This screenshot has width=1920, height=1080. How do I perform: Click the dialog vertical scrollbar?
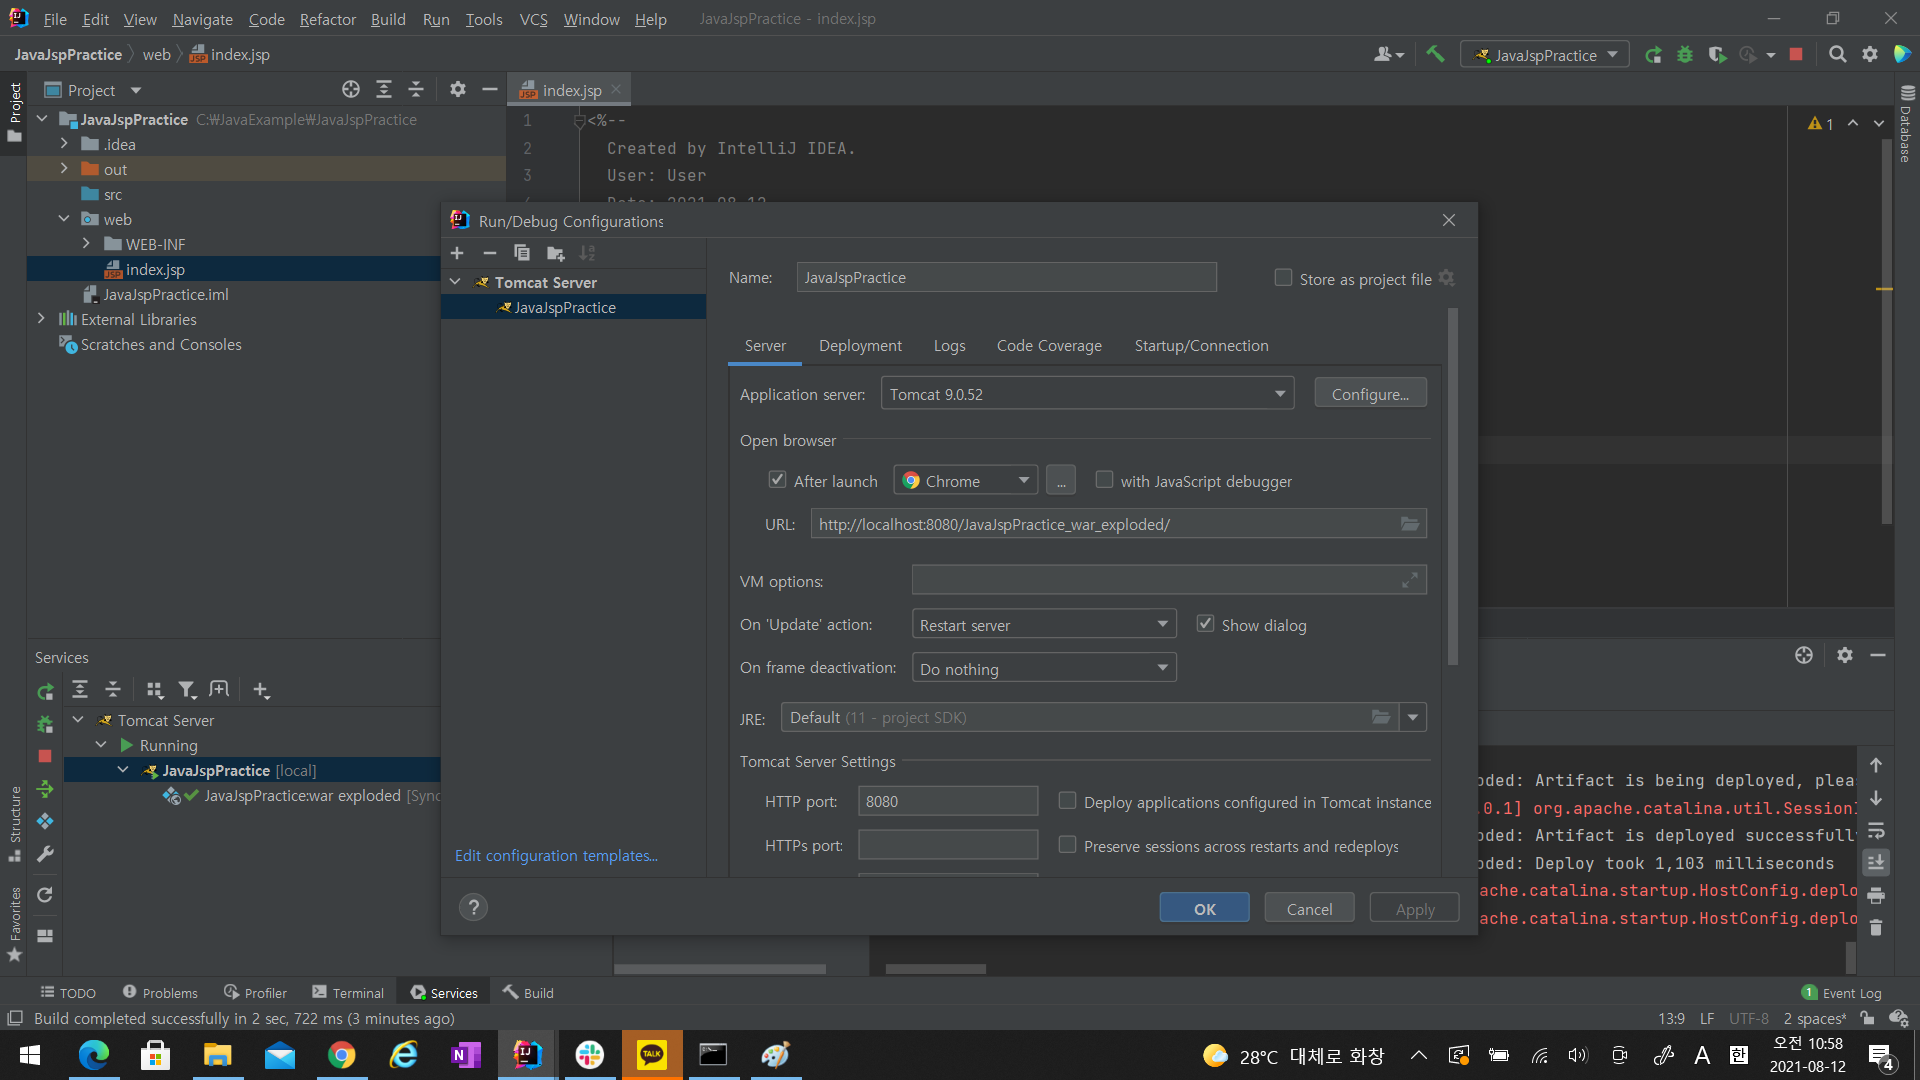[1452, 487]
